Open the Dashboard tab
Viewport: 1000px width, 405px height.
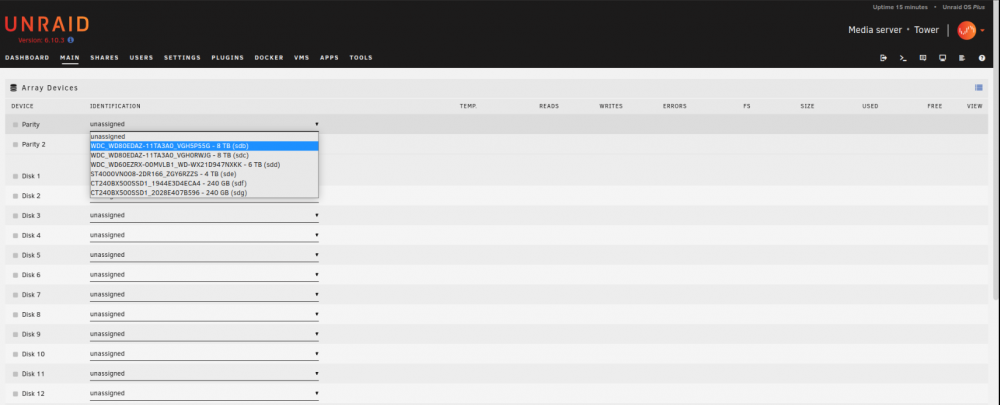coord(27,58)
